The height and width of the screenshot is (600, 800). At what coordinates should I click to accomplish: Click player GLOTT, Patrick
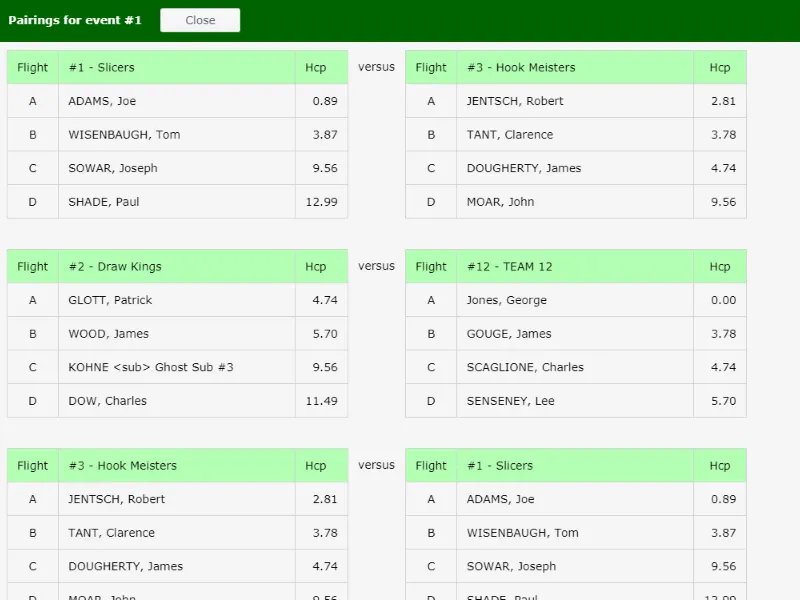click(110, 300)
